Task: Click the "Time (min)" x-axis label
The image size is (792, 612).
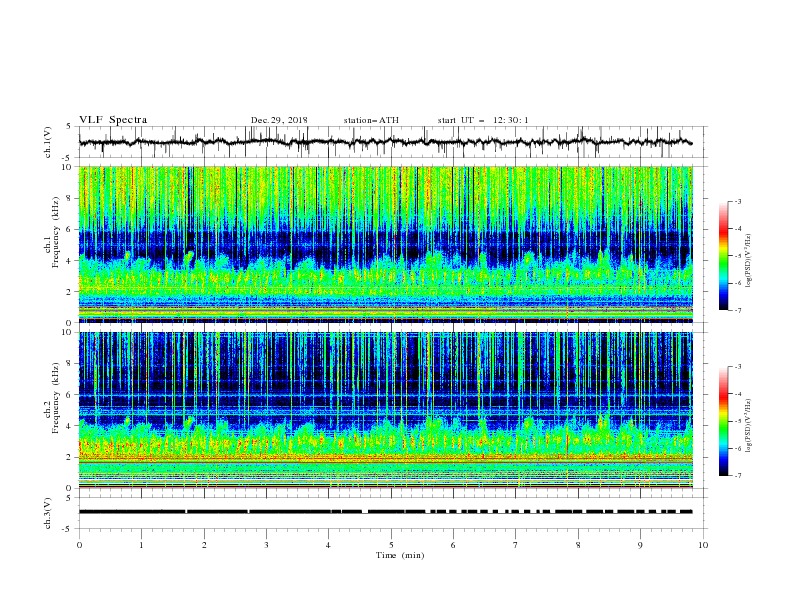Action: tap(400, 555)
